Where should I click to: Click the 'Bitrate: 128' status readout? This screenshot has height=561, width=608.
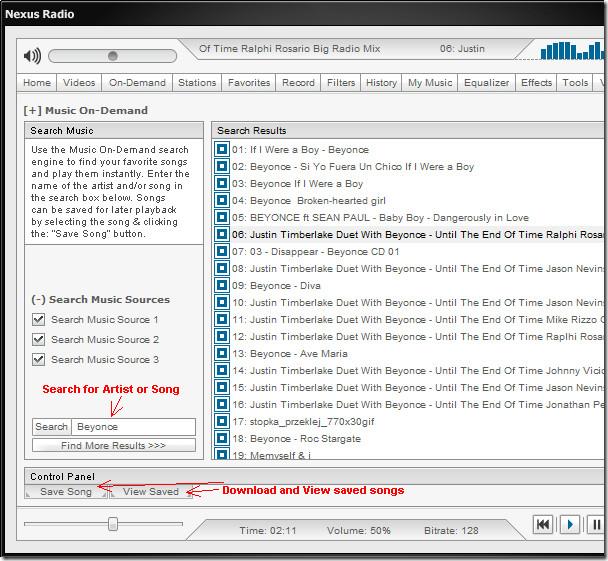click(x=451, y=530)
